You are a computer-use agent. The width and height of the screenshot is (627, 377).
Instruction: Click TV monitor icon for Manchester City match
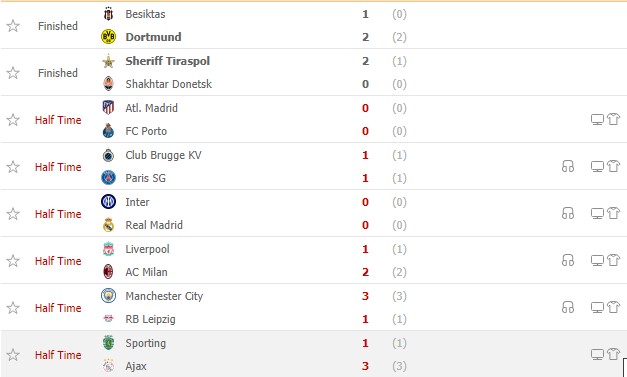coord(597,307)
